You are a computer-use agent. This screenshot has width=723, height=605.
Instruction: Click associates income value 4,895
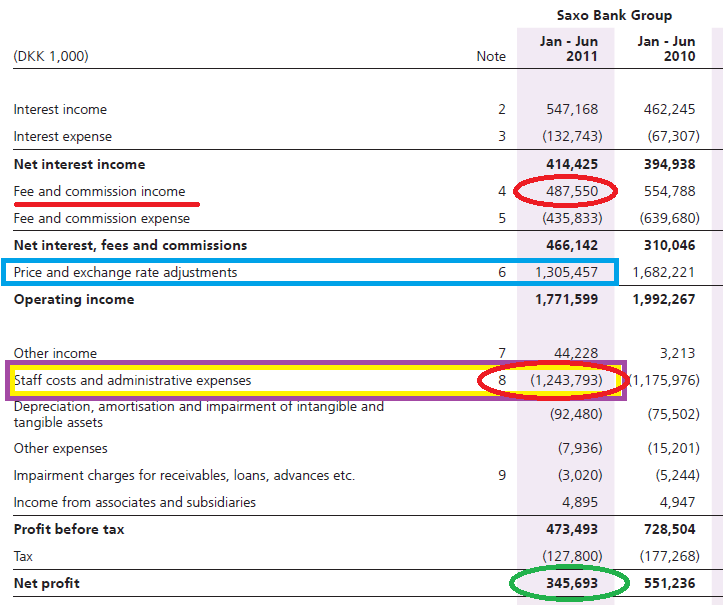pos(580,502)
